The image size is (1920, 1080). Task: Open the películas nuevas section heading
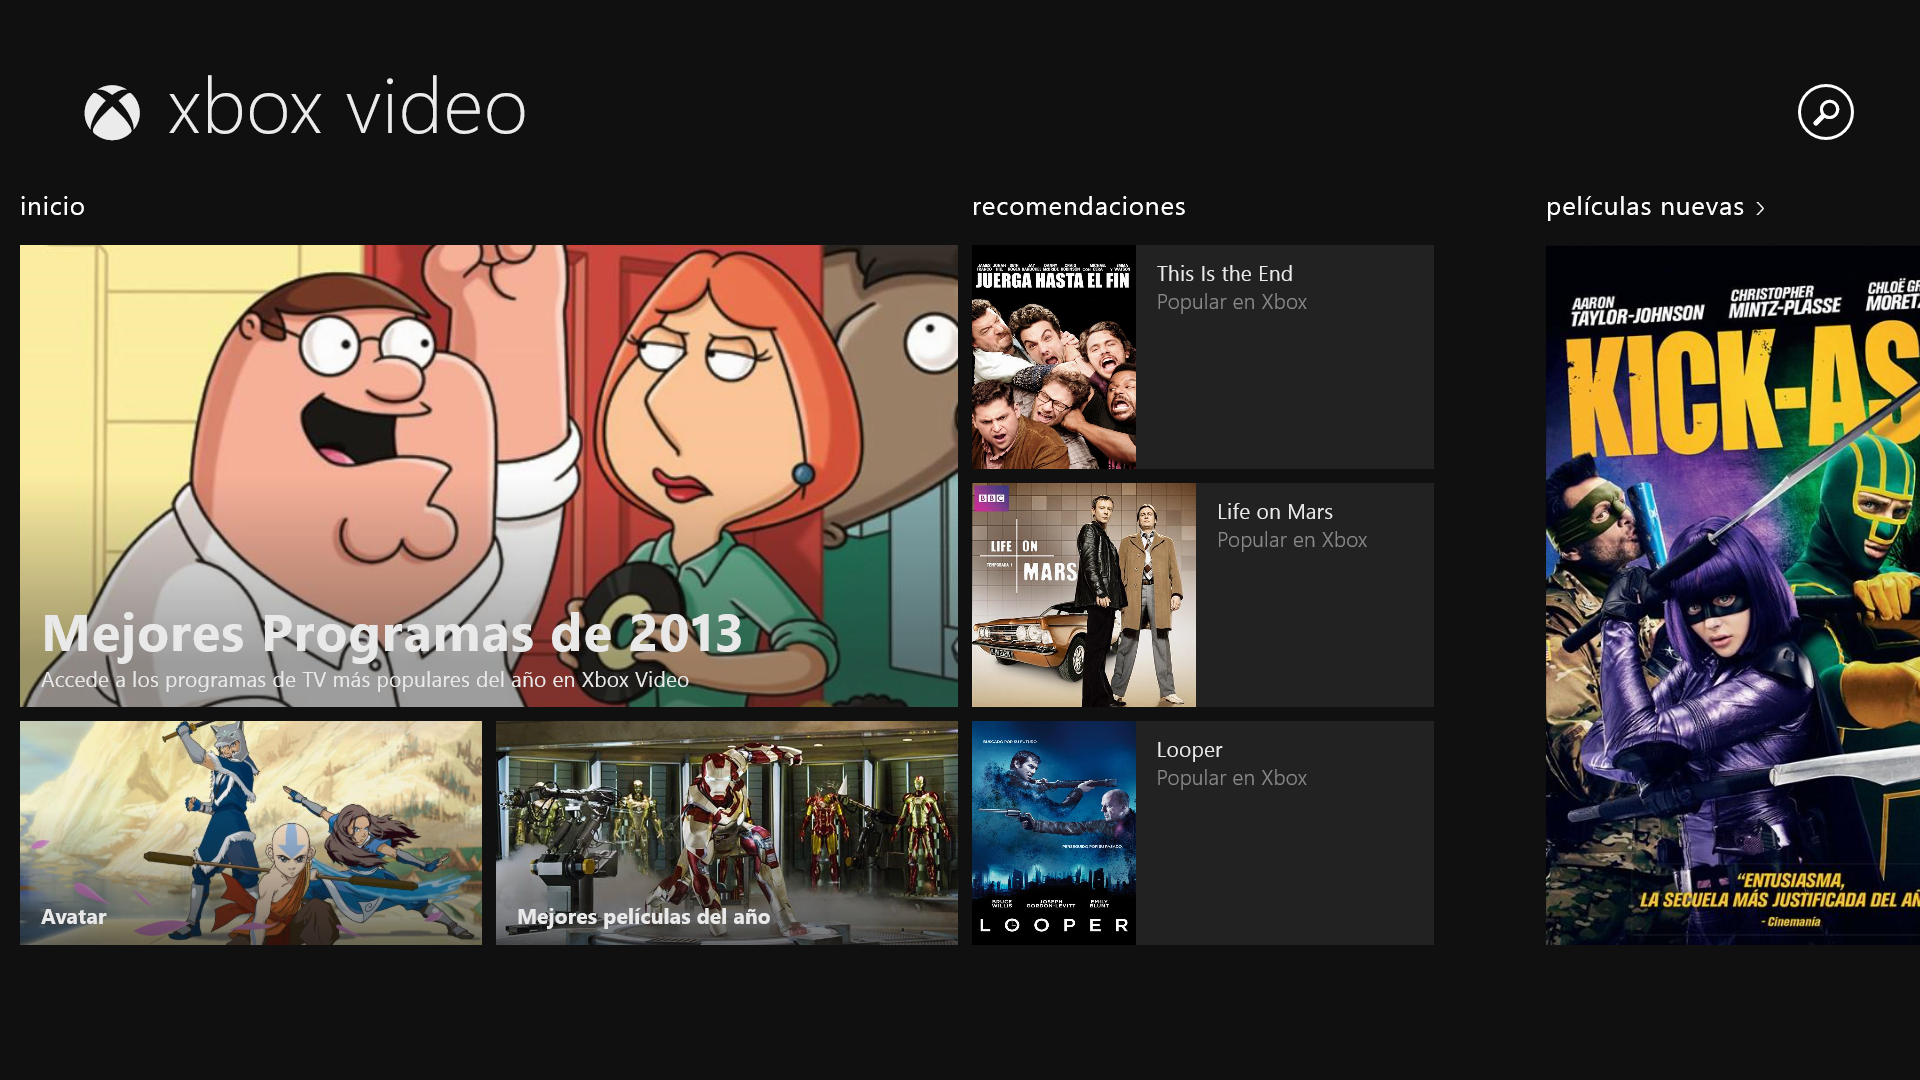(x=1644, y=206)
